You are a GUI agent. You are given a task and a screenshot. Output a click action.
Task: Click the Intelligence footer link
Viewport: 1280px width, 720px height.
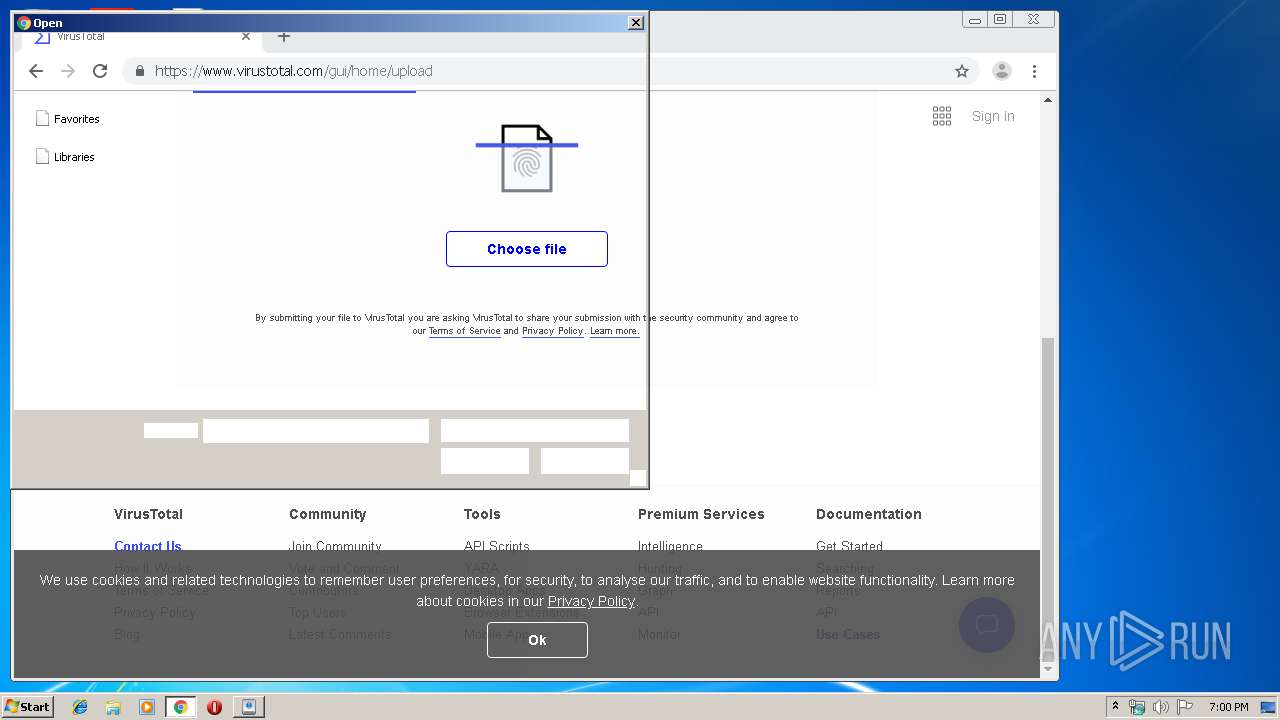670,546
